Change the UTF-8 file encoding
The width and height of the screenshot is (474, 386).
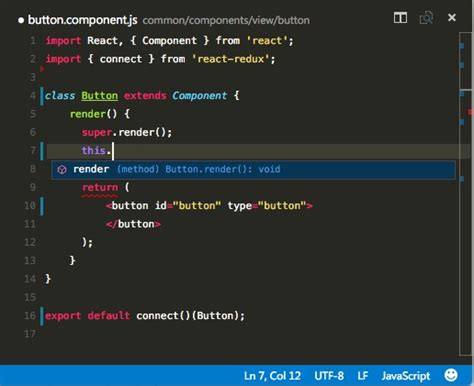[329, 376]
